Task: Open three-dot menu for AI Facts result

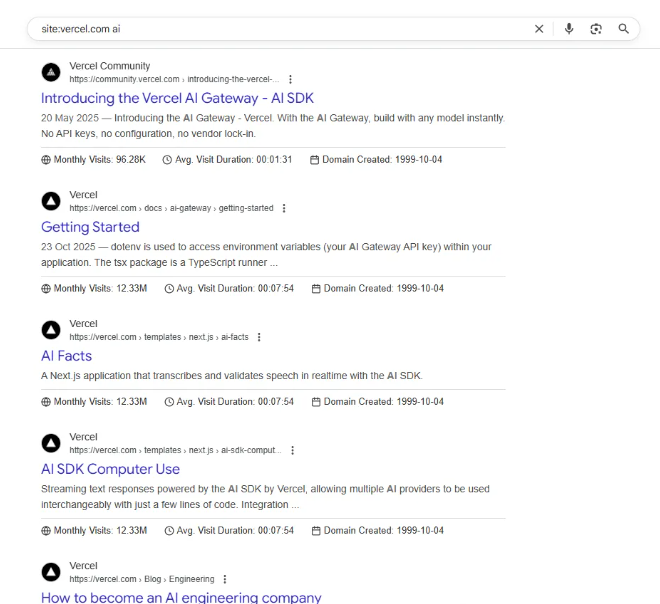Action: [x=259, y=337]
